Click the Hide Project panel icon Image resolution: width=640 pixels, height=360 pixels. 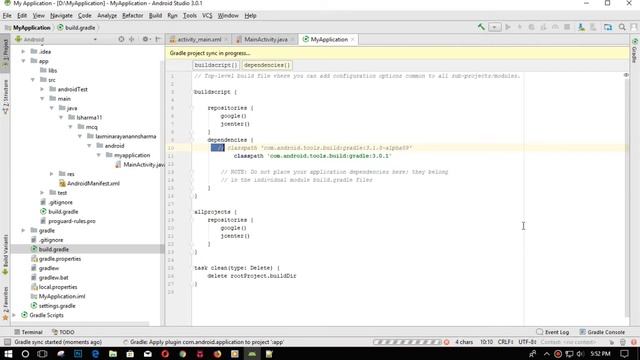click(158, 39)
